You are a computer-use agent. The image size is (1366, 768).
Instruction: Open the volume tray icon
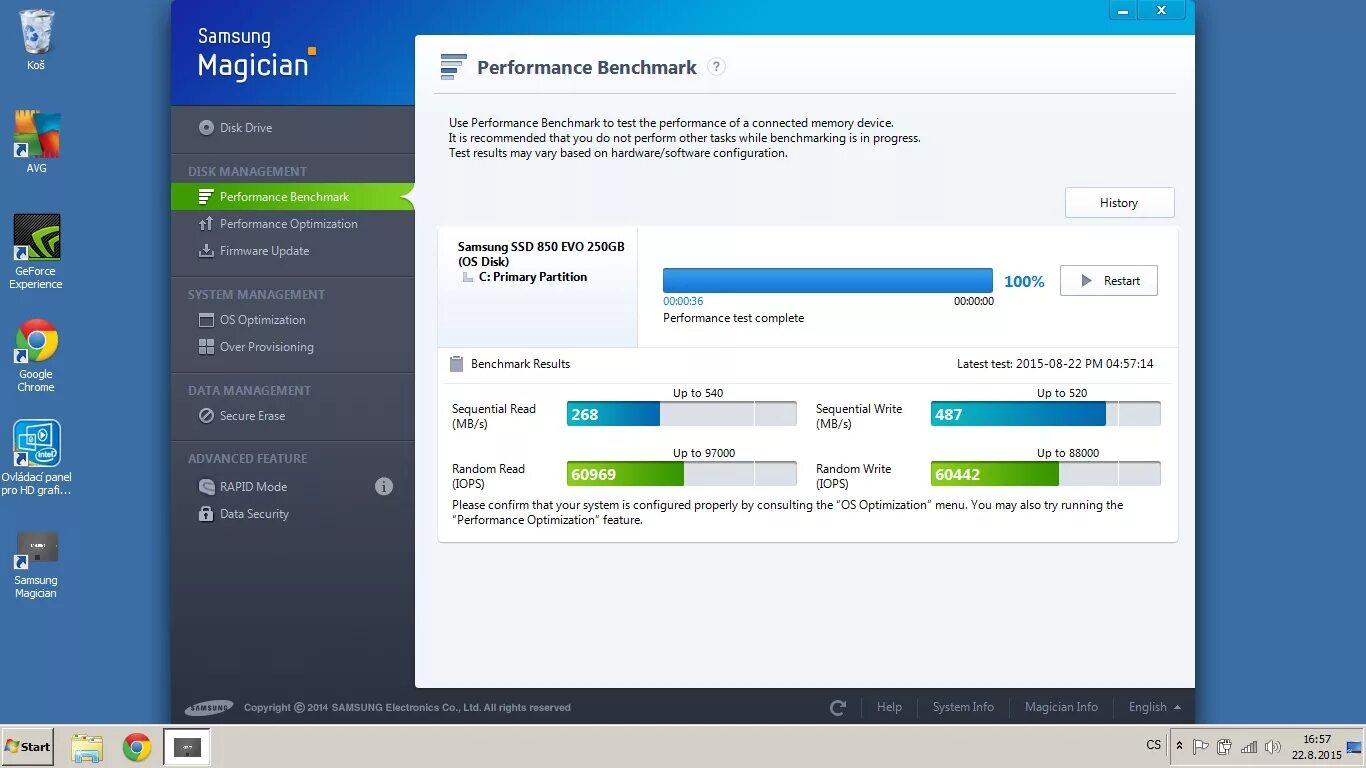(x=1273, y=746)
